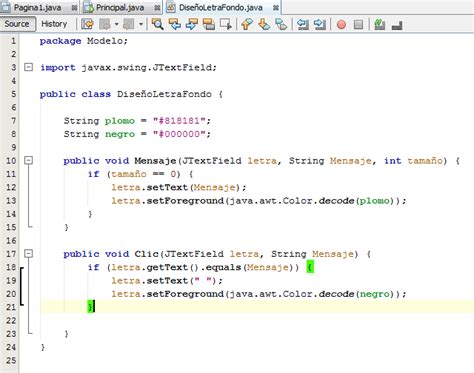The width and height of the screenshot is (474, 373).
Task: Toggle Bookmark toolbar icon
Action: 281,24
